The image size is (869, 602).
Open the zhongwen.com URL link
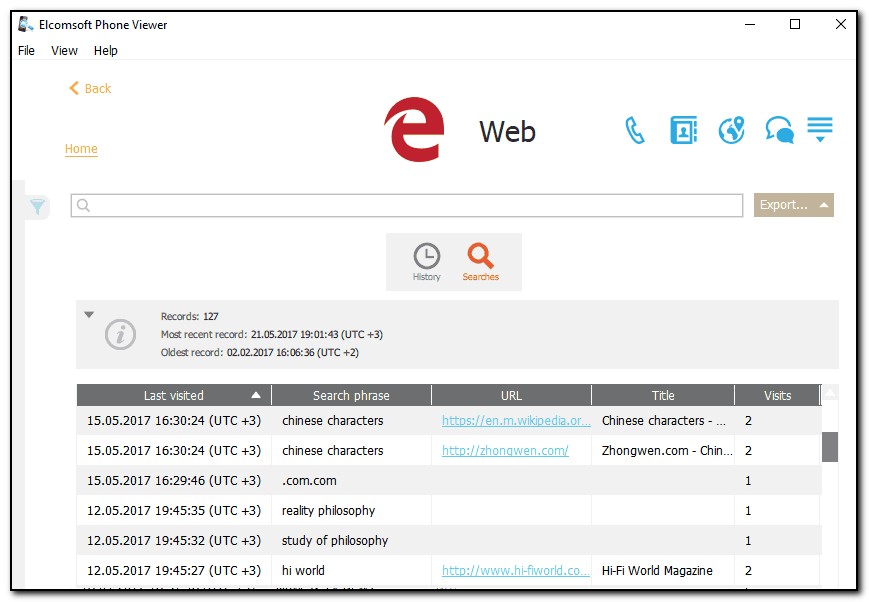[505, 451]
